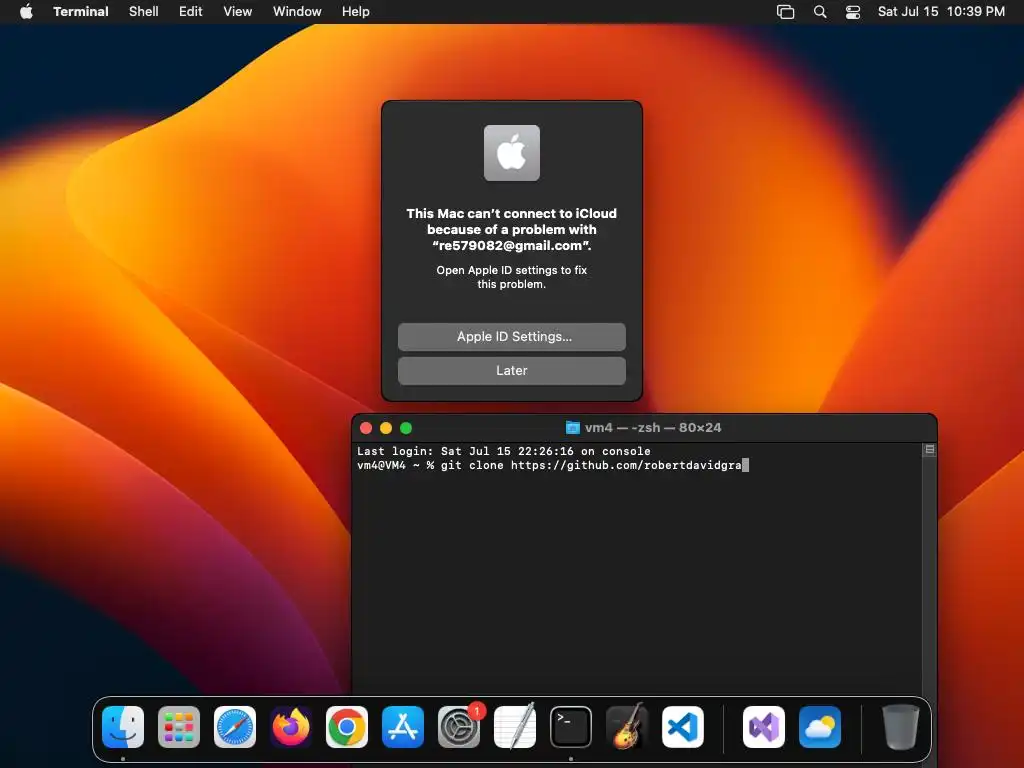Open the Edit menu
This screenshot has height=768, width=1024.
click(x=191, y=12)
